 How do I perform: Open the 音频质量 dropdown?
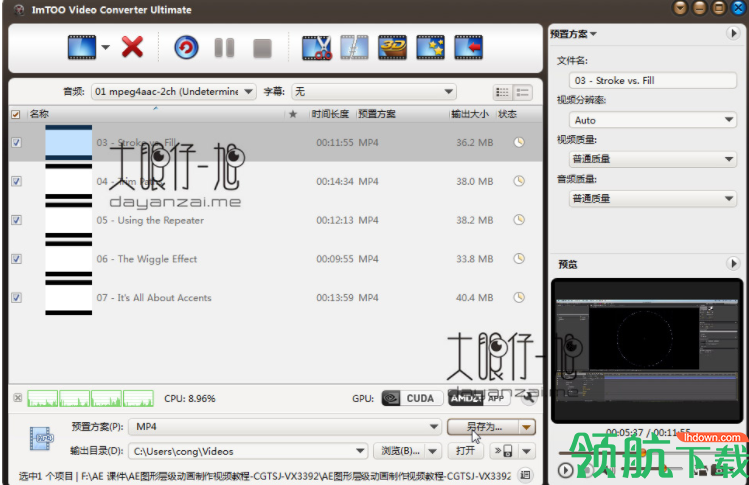(x=652, y=198)
